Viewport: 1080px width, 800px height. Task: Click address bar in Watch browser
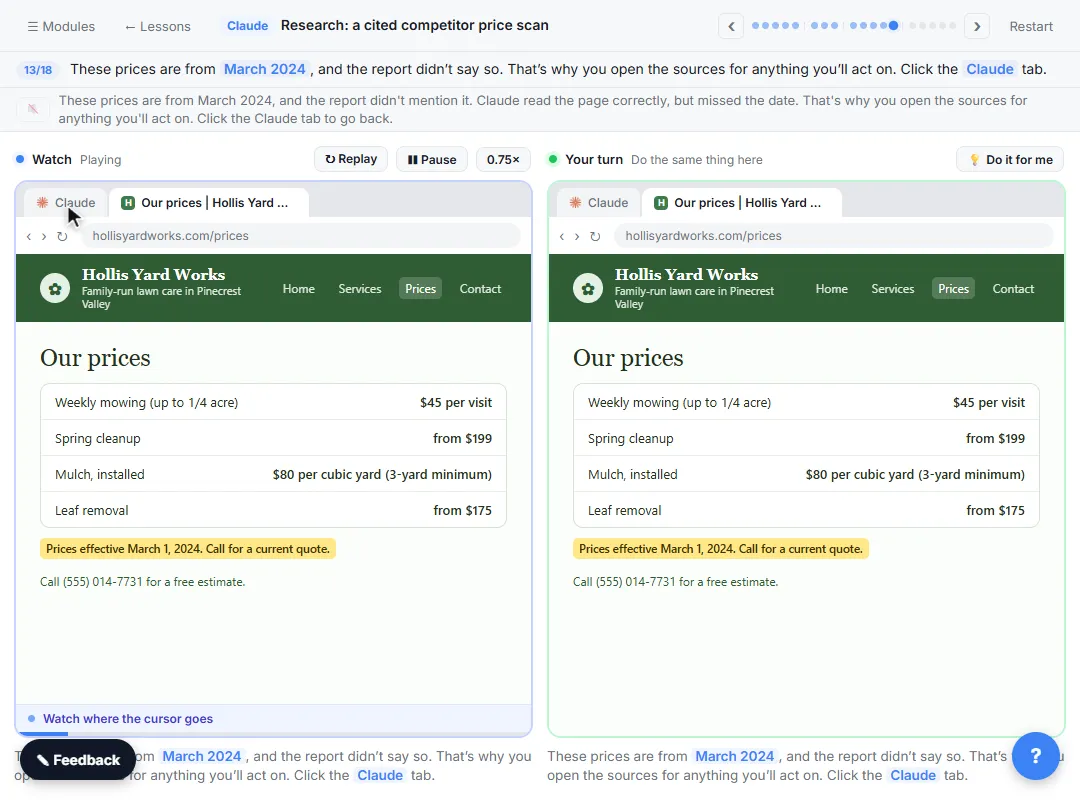click(301, 236)
